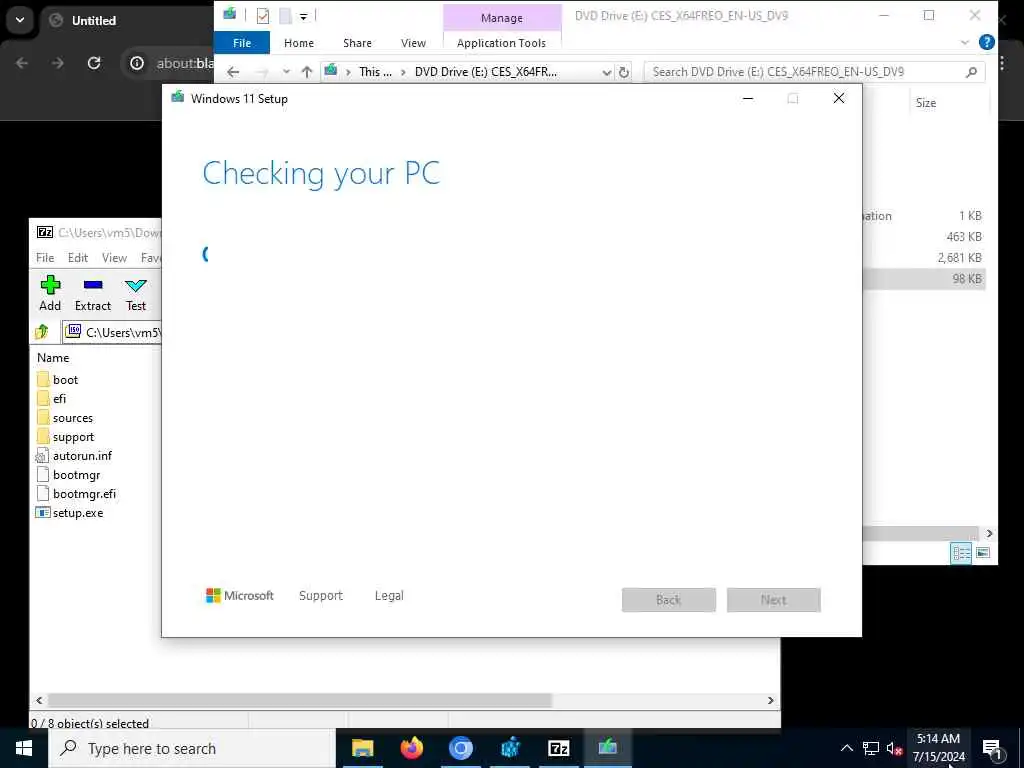Image resolution: width=1024 pixels, height=768 pixels.
Task: Open the 7-Zip File menu
Action: tap(45, 258)
